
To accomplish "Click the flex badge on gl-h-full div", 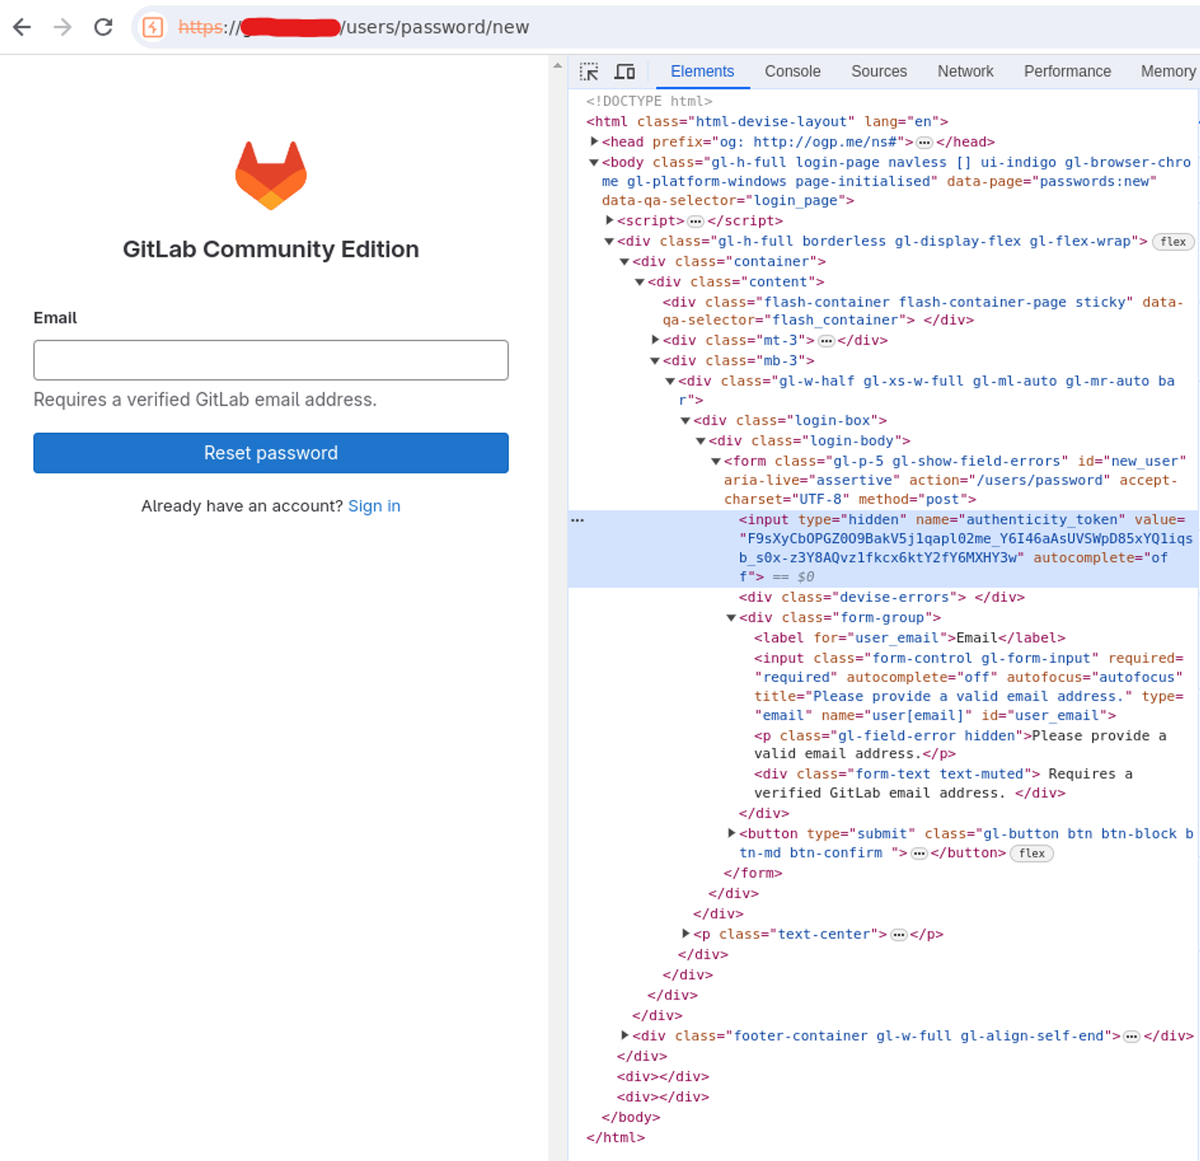I will tap(1173, 242).
